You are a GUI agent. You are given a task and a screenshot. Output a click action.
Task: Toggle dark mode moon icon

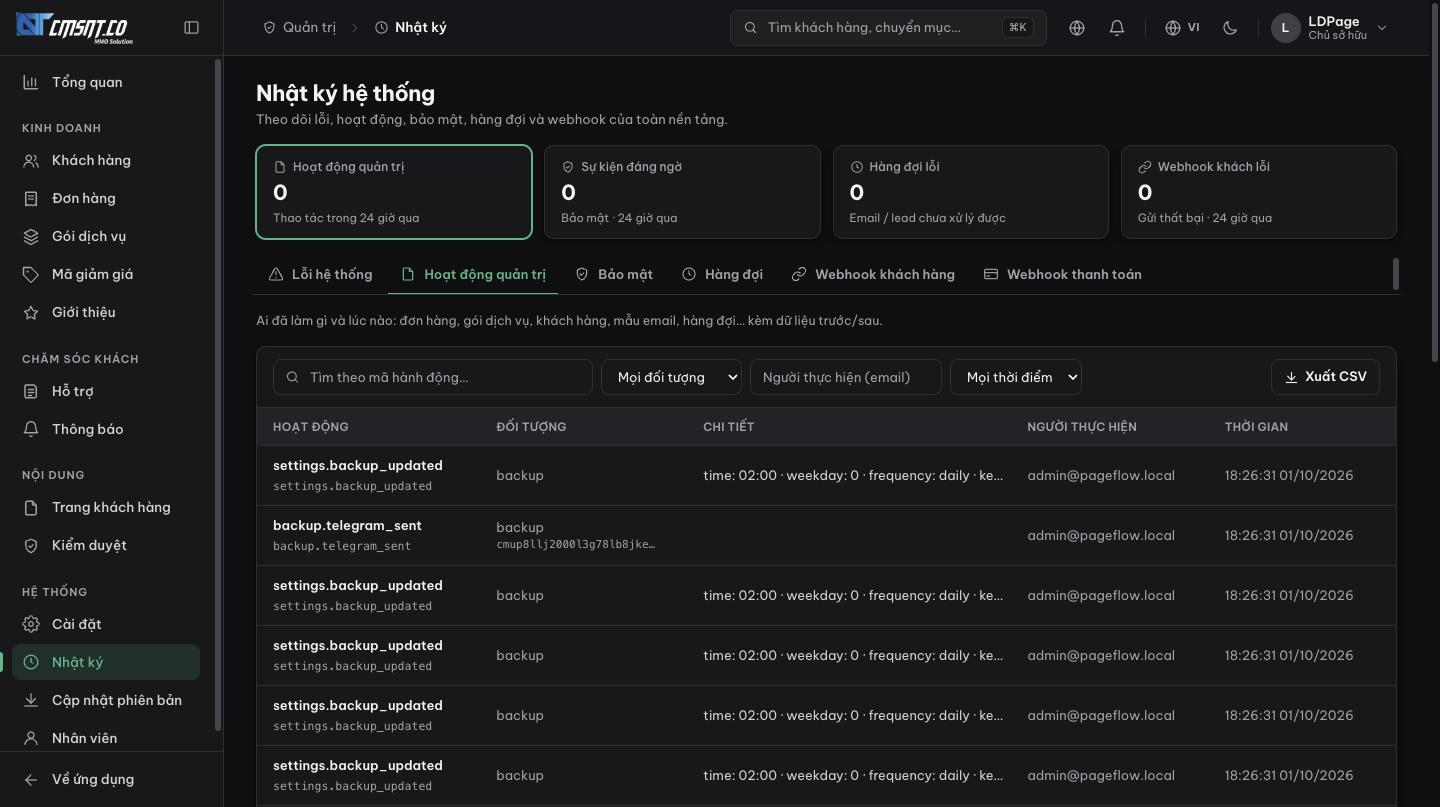pyautogui.click(x=1230, y=28)
